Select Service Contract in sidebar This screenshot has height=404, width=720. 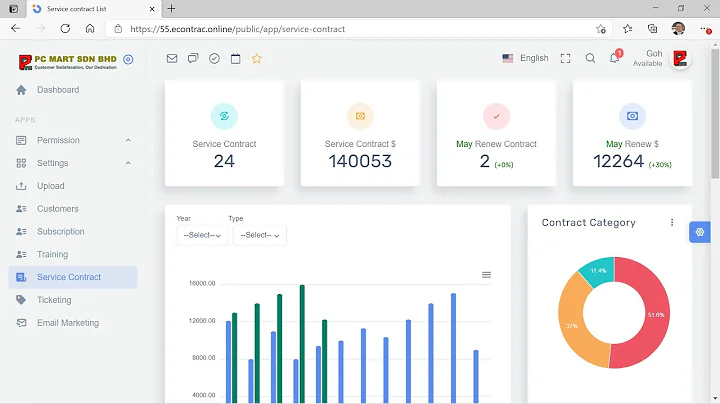click(73, 277)
